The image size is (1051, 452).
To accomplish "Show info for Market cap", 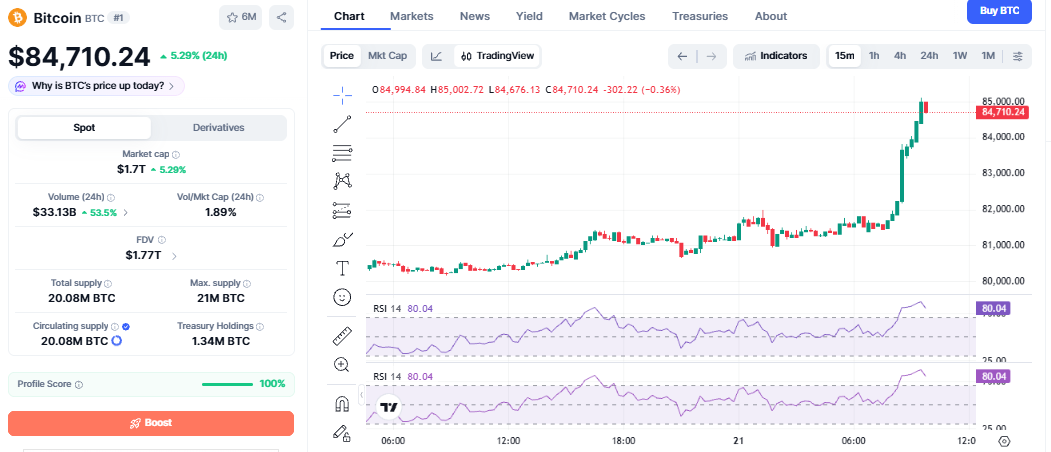I will (176, 154).
